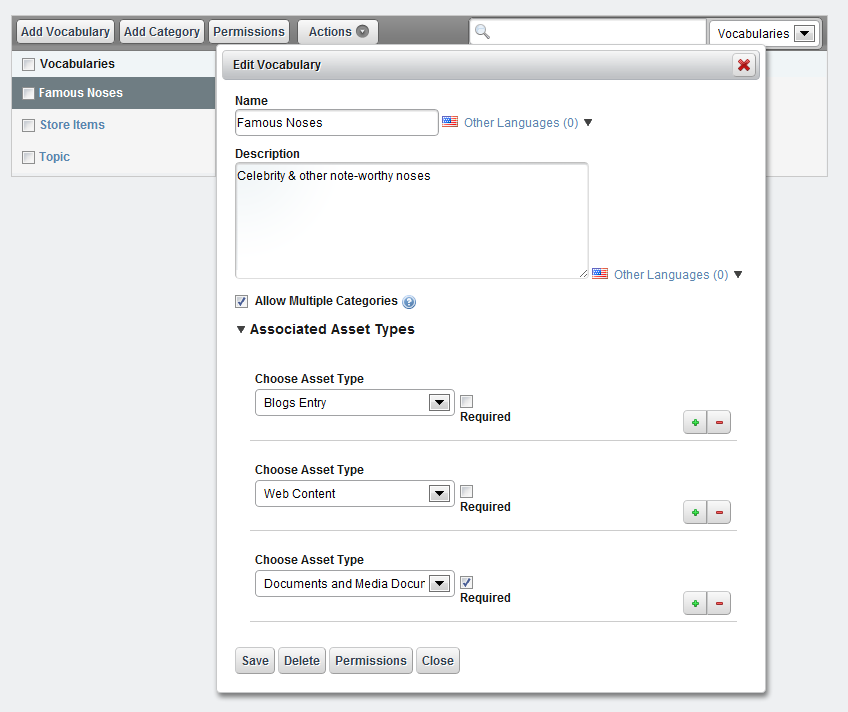Save the vocabulary changes

255,661
